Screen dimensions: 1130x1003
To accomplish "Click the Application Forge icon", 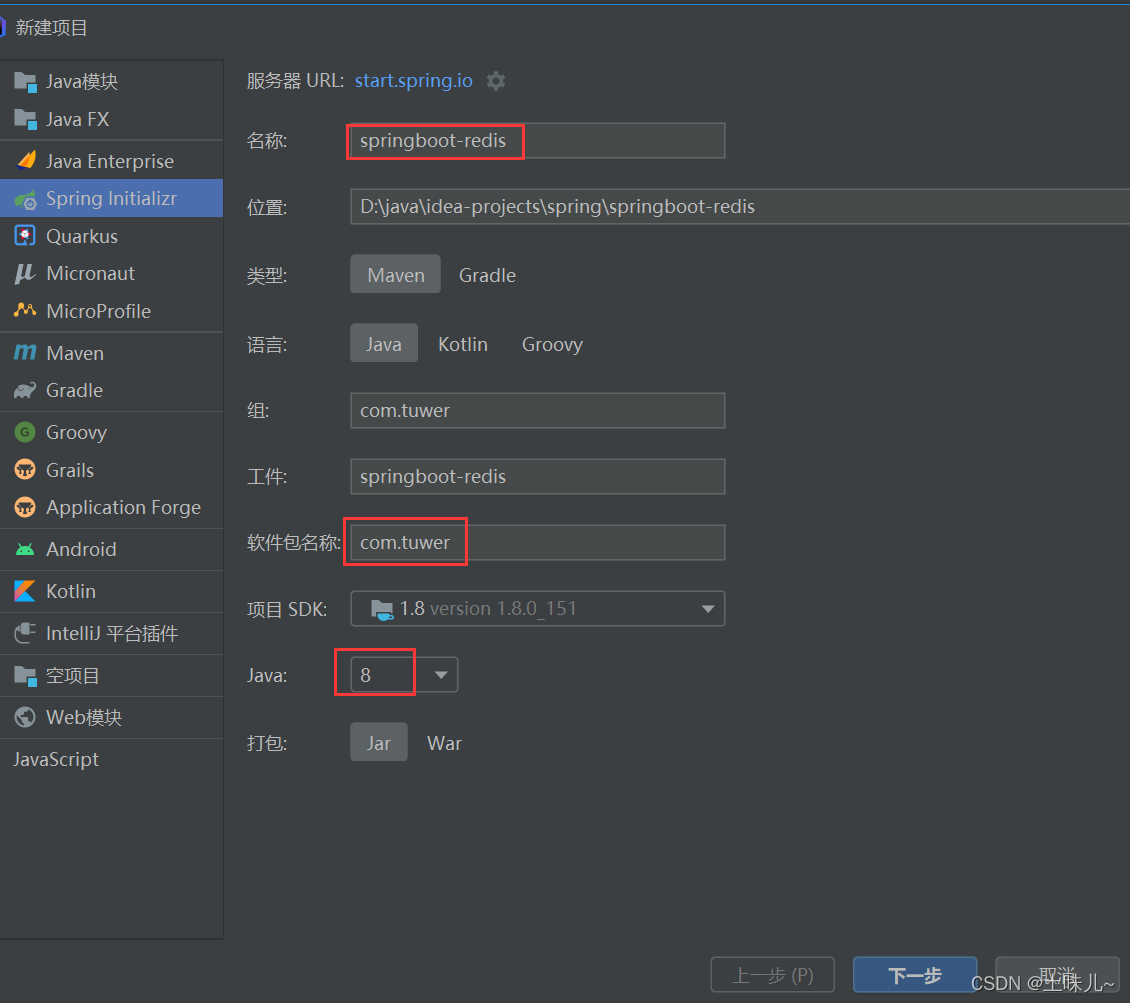I will coord(25,507).
